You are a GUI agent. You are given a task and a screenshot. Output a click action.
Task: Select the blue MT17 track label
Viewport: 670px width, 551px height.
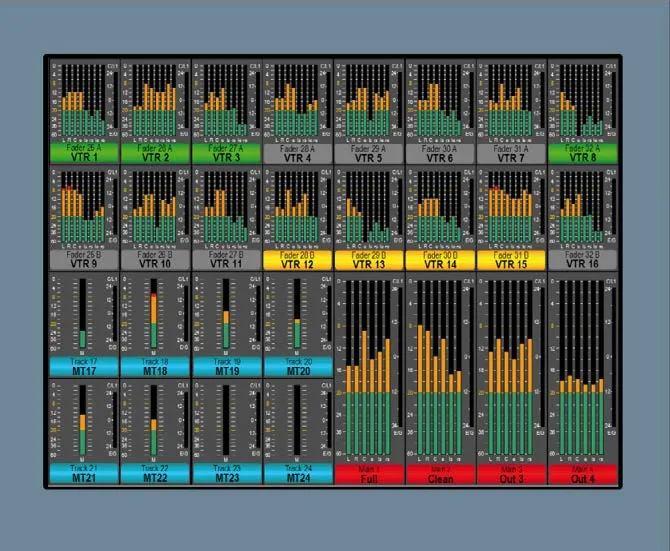tap(84, 366)
